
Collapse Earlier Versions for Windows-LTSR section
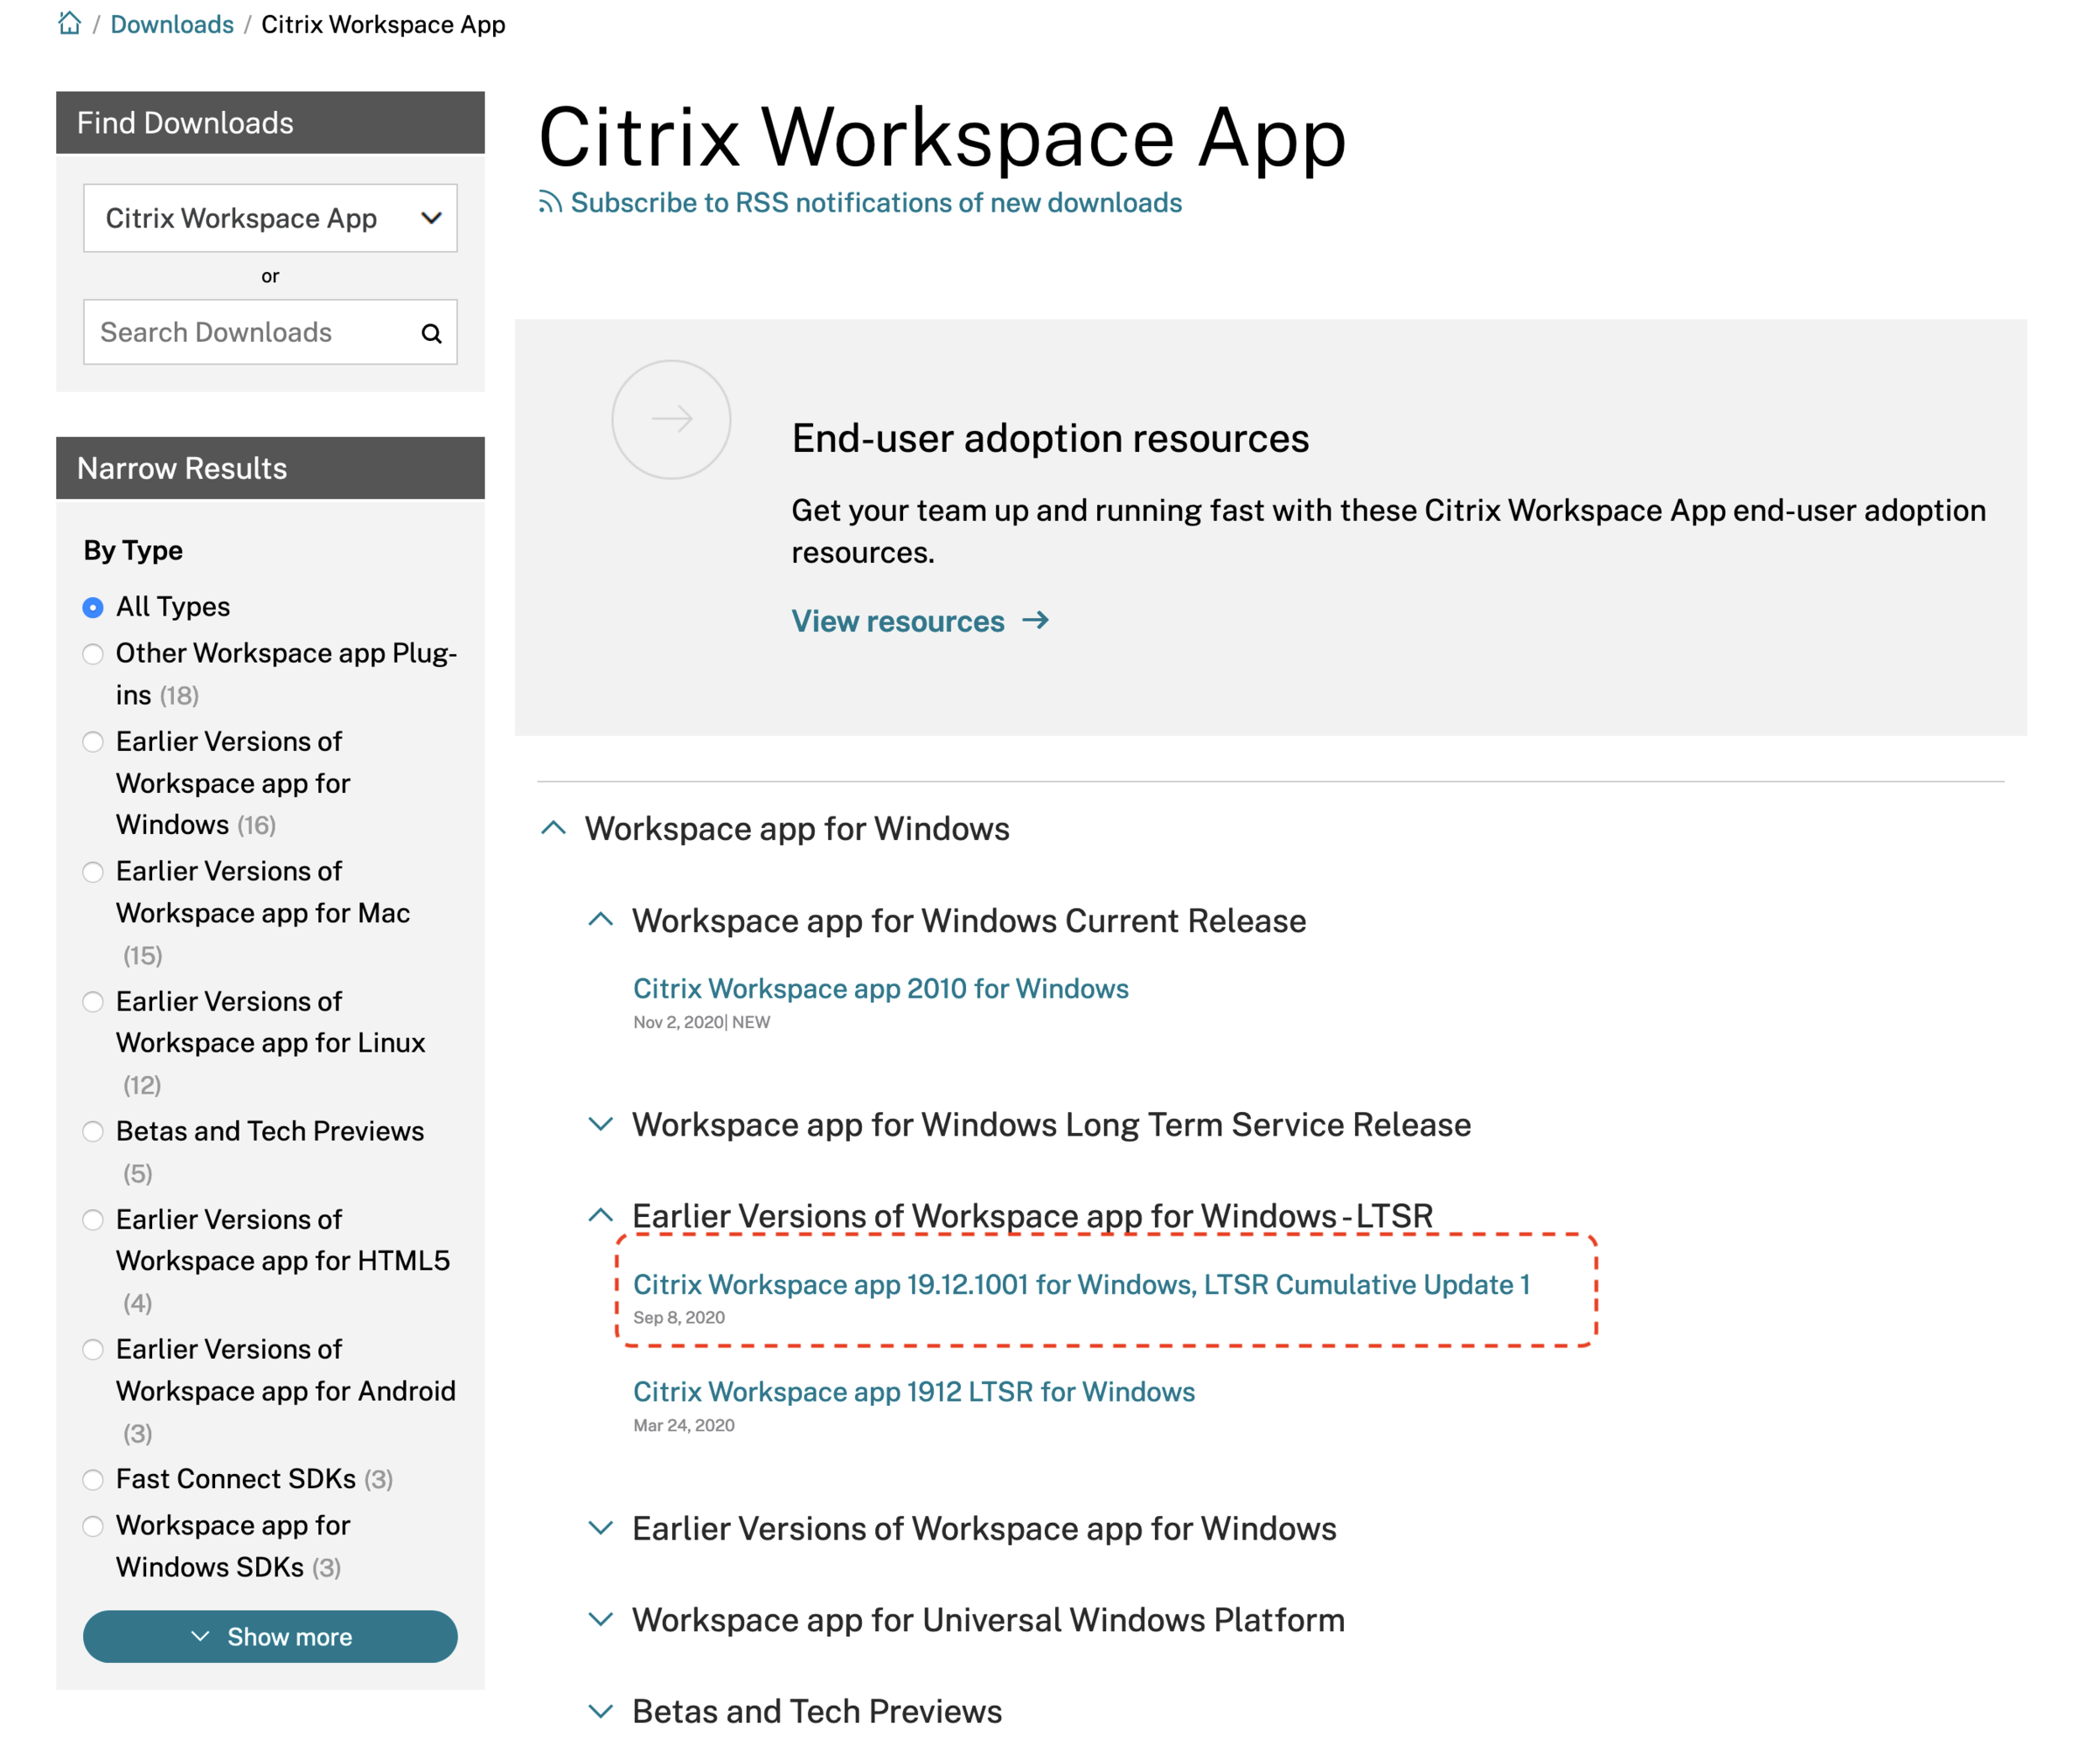point(600,1215)
